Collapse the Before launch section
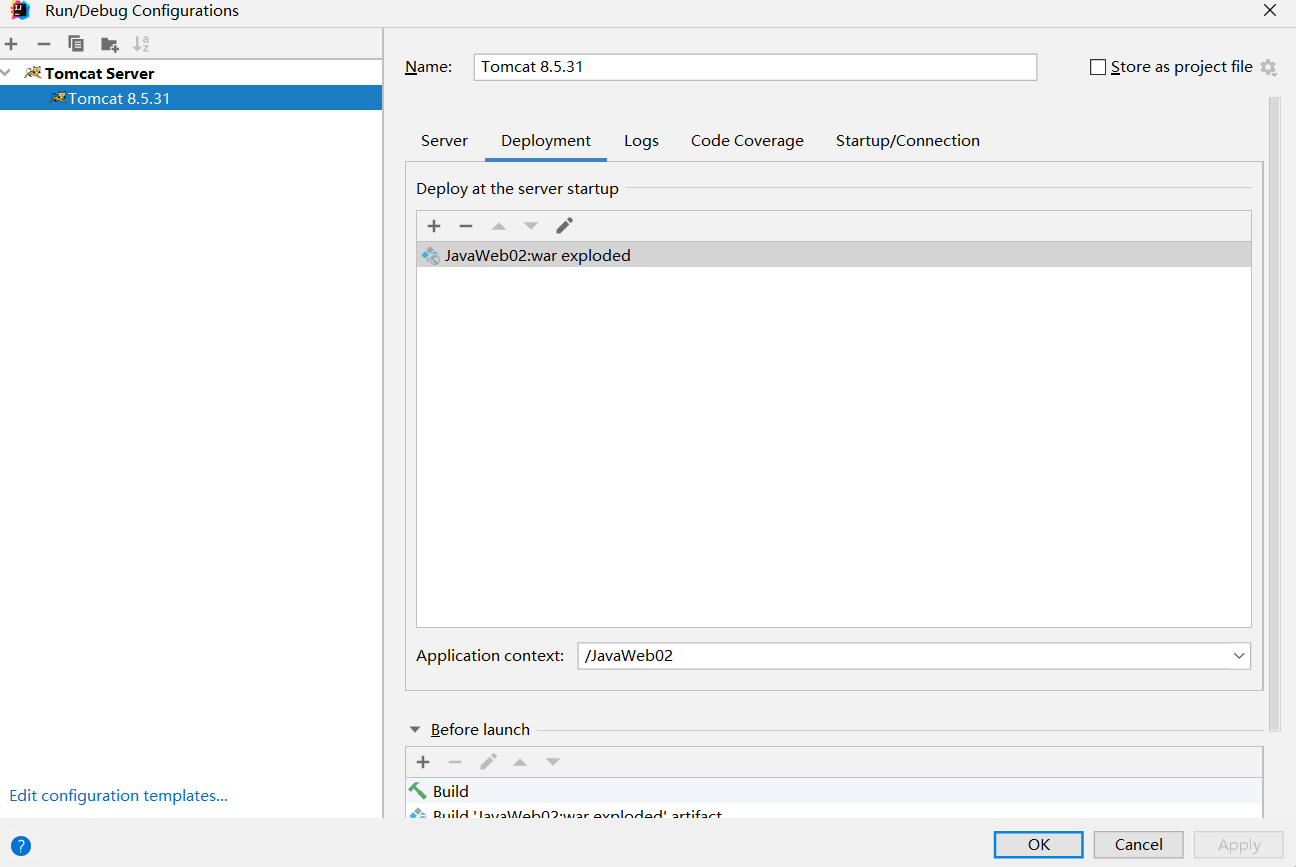Screen dimensions: 1296x867 tap(415, 730)
